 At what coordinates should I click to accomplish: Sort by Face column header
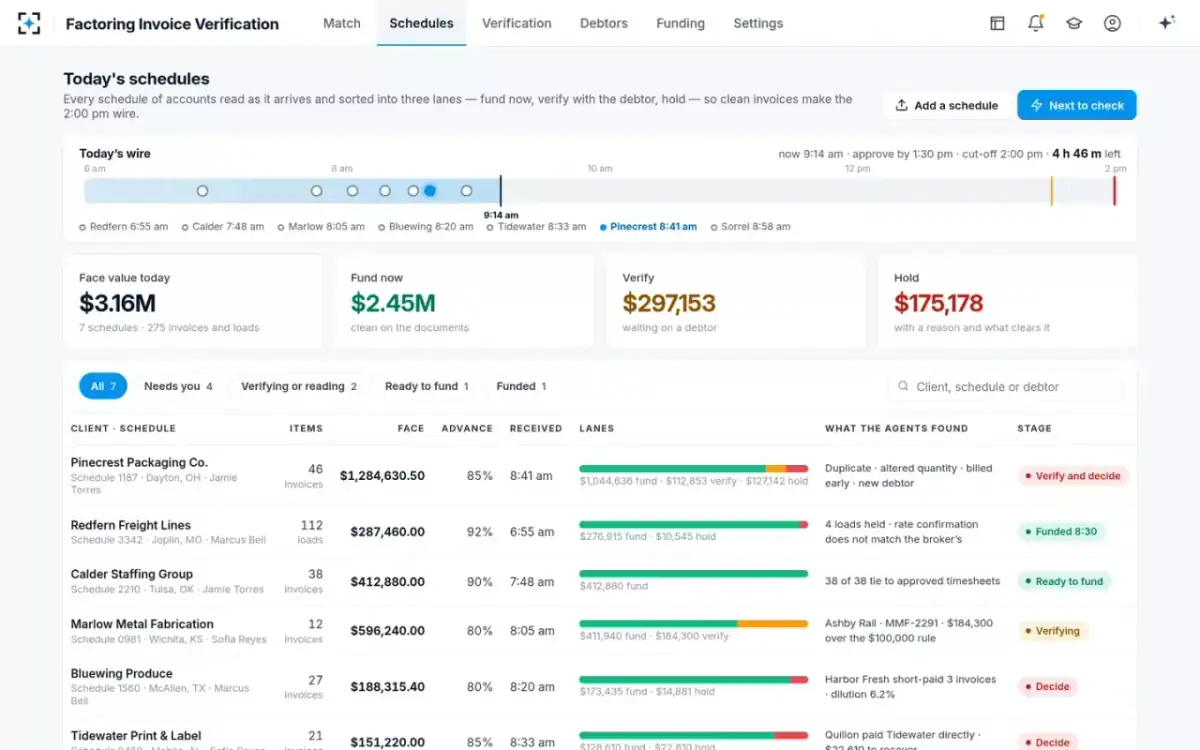pos(411,428)
